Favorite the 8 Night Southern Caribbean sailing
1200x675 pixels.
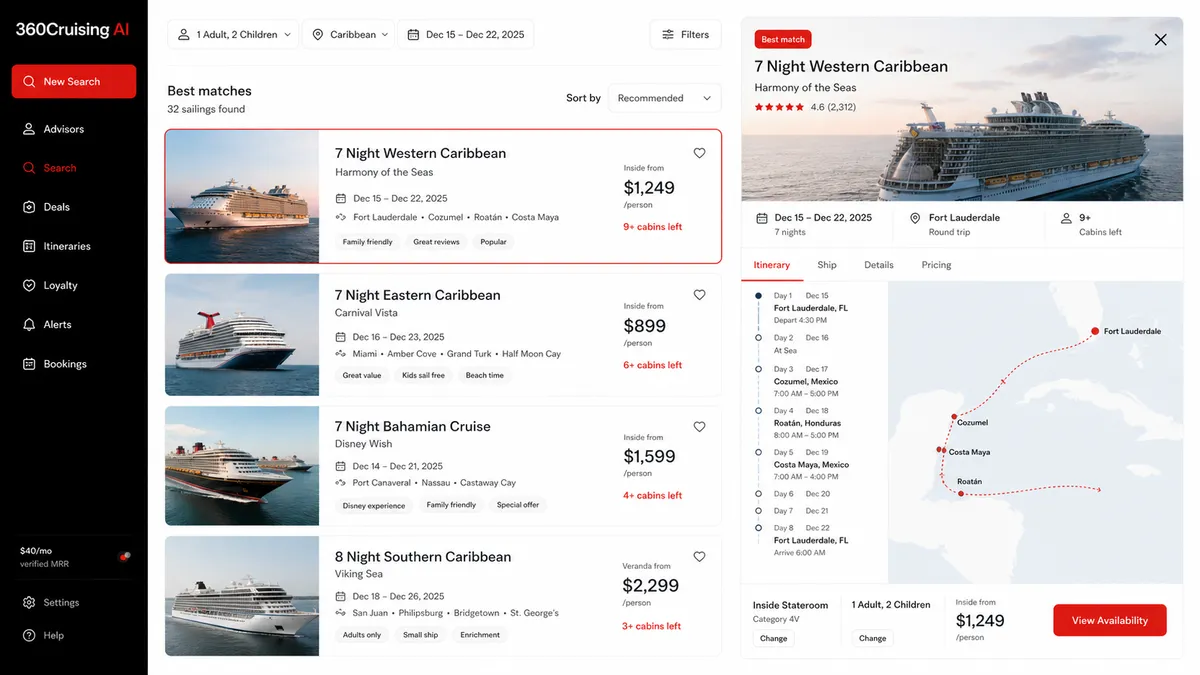pos(699,557)
